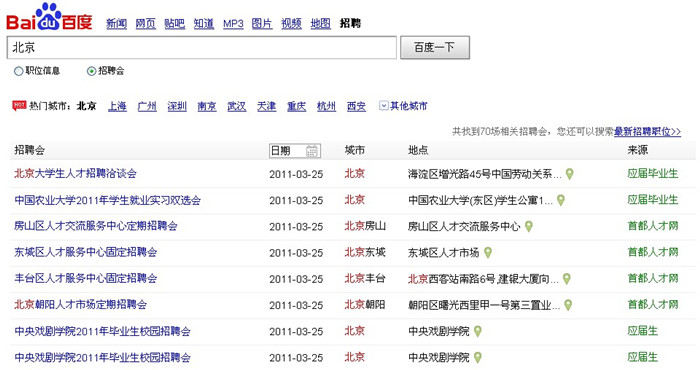Click the red HOT badge icon
Image resolution: width=700 pixels, height=370 pixels.
(19, 106)
